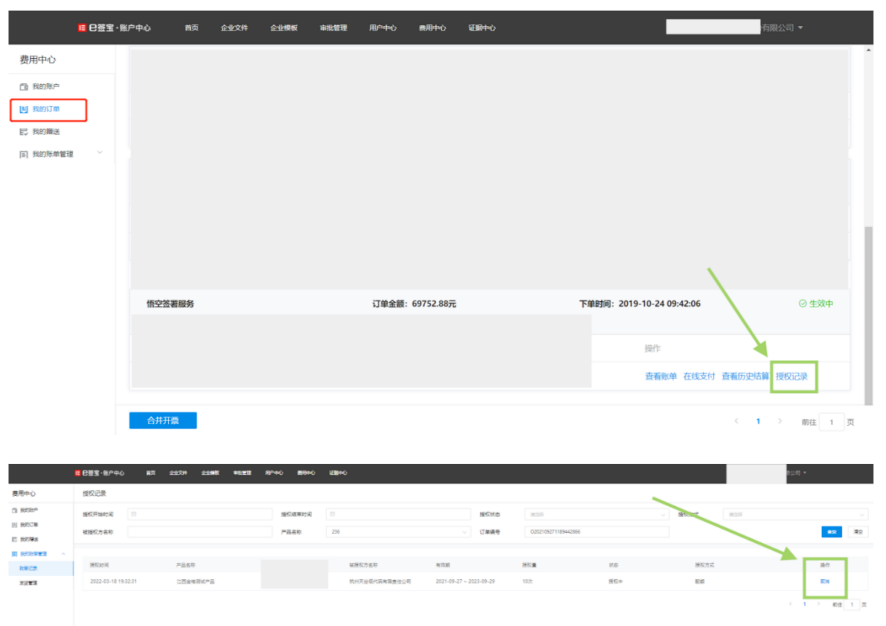The image size is (886, 626).
Task: Open the 授权状态 dropdown
Action: pos(597,514)
